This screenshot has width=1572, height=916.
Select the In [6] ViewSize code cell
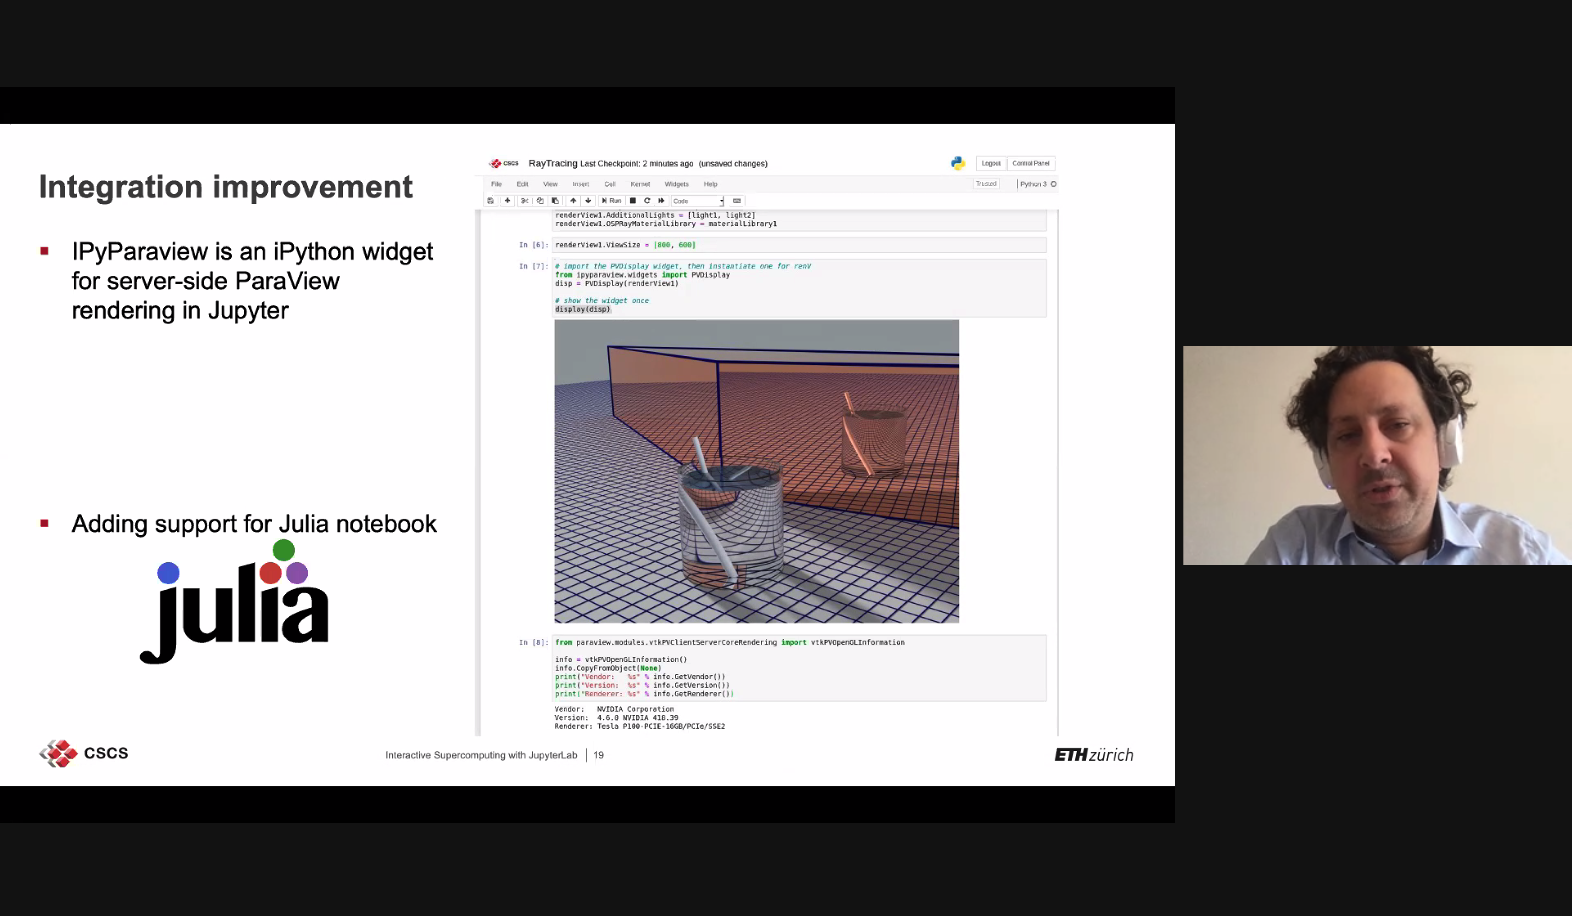point(800,245)
